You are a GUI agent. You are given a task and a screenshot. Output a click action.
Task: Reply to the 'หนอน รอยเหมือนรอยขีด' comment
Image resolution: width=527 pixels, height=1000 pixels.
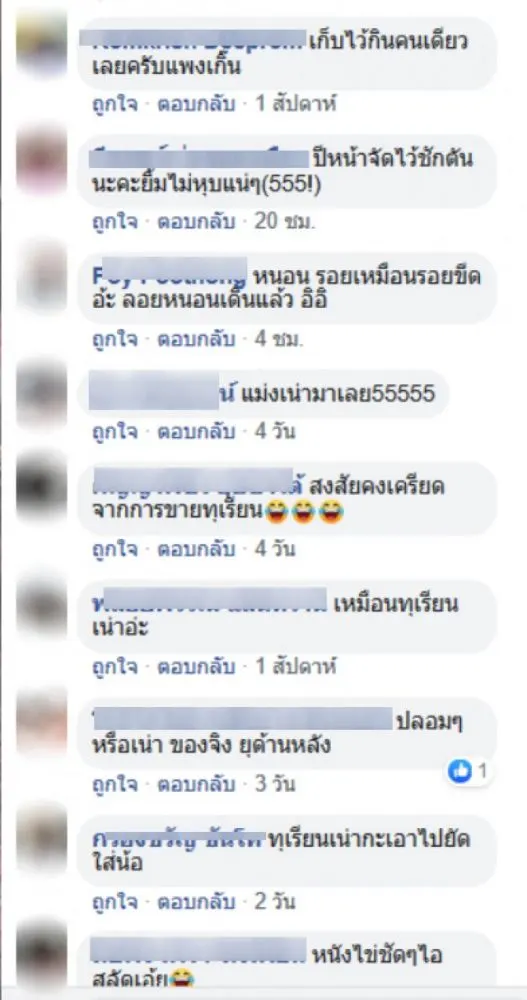point(196,338)
